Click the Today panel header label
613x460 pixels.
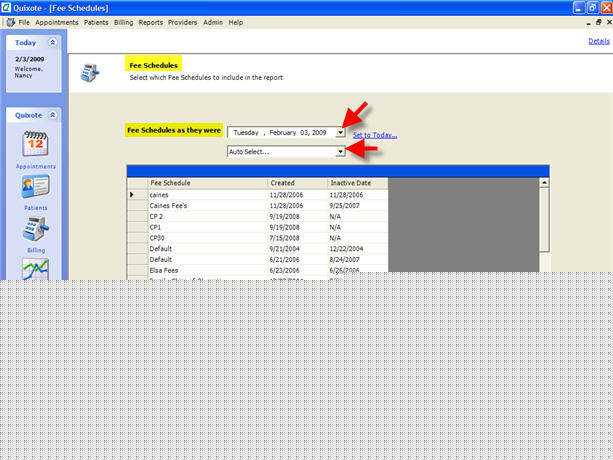pos(25,43)
